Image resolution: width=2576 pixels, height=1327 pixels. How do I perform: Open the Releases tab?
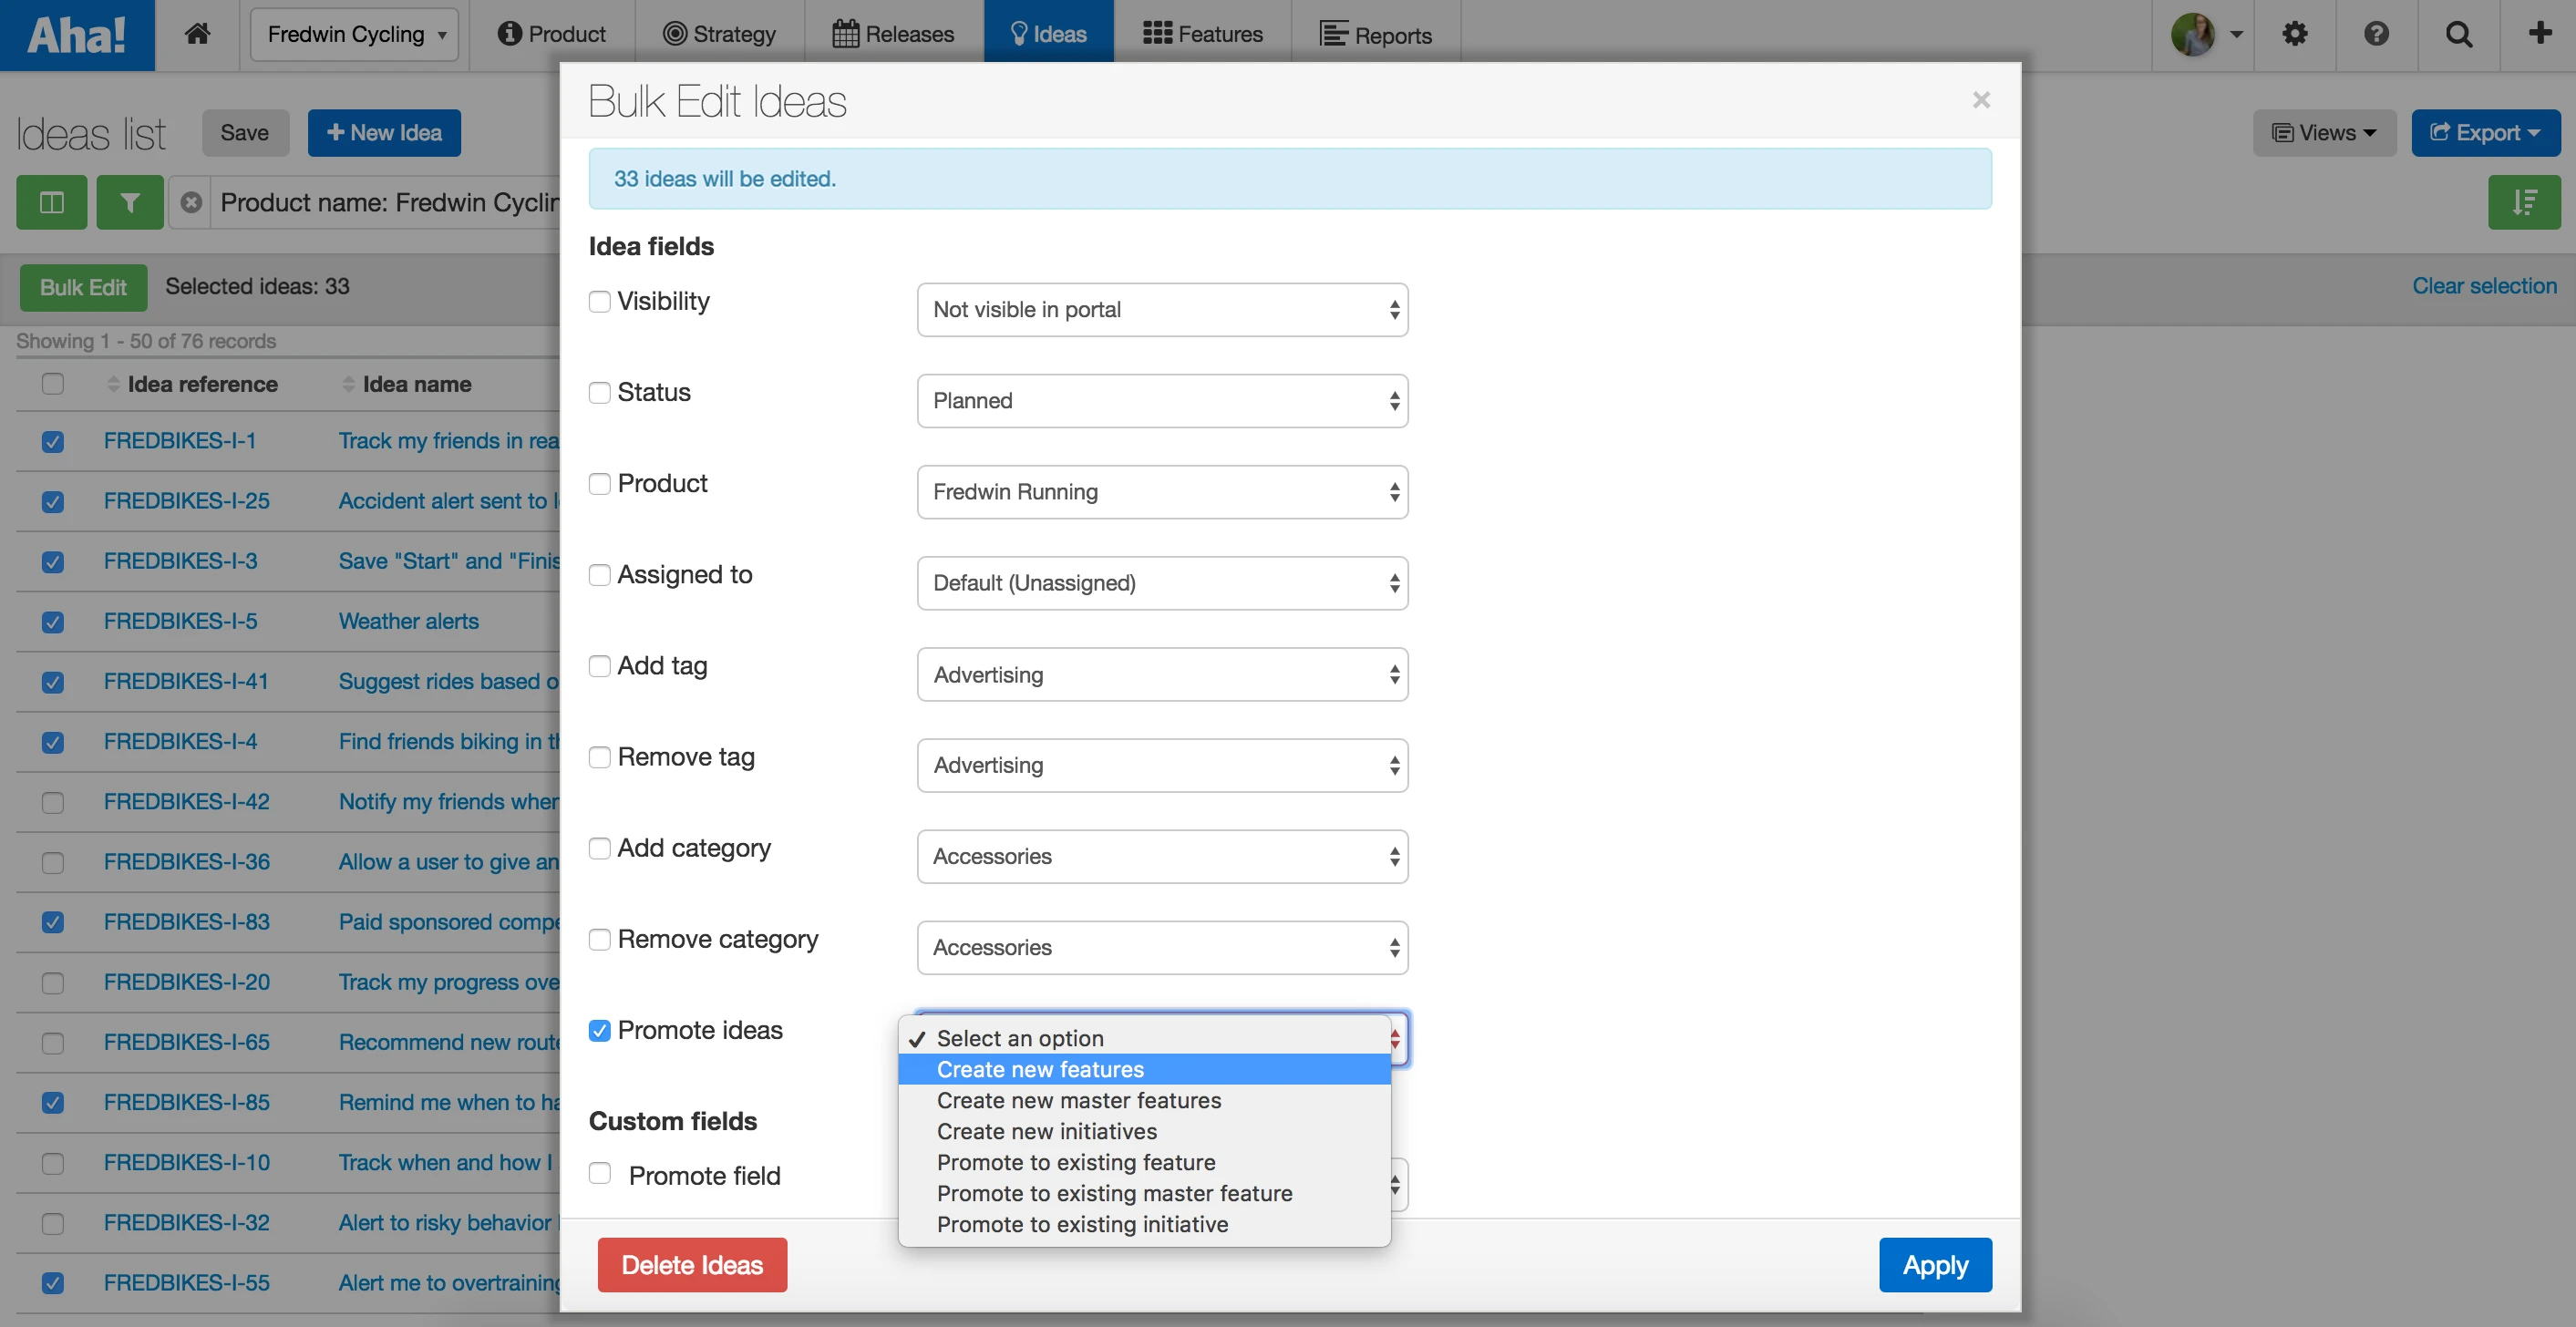click(x=893, y=34)
